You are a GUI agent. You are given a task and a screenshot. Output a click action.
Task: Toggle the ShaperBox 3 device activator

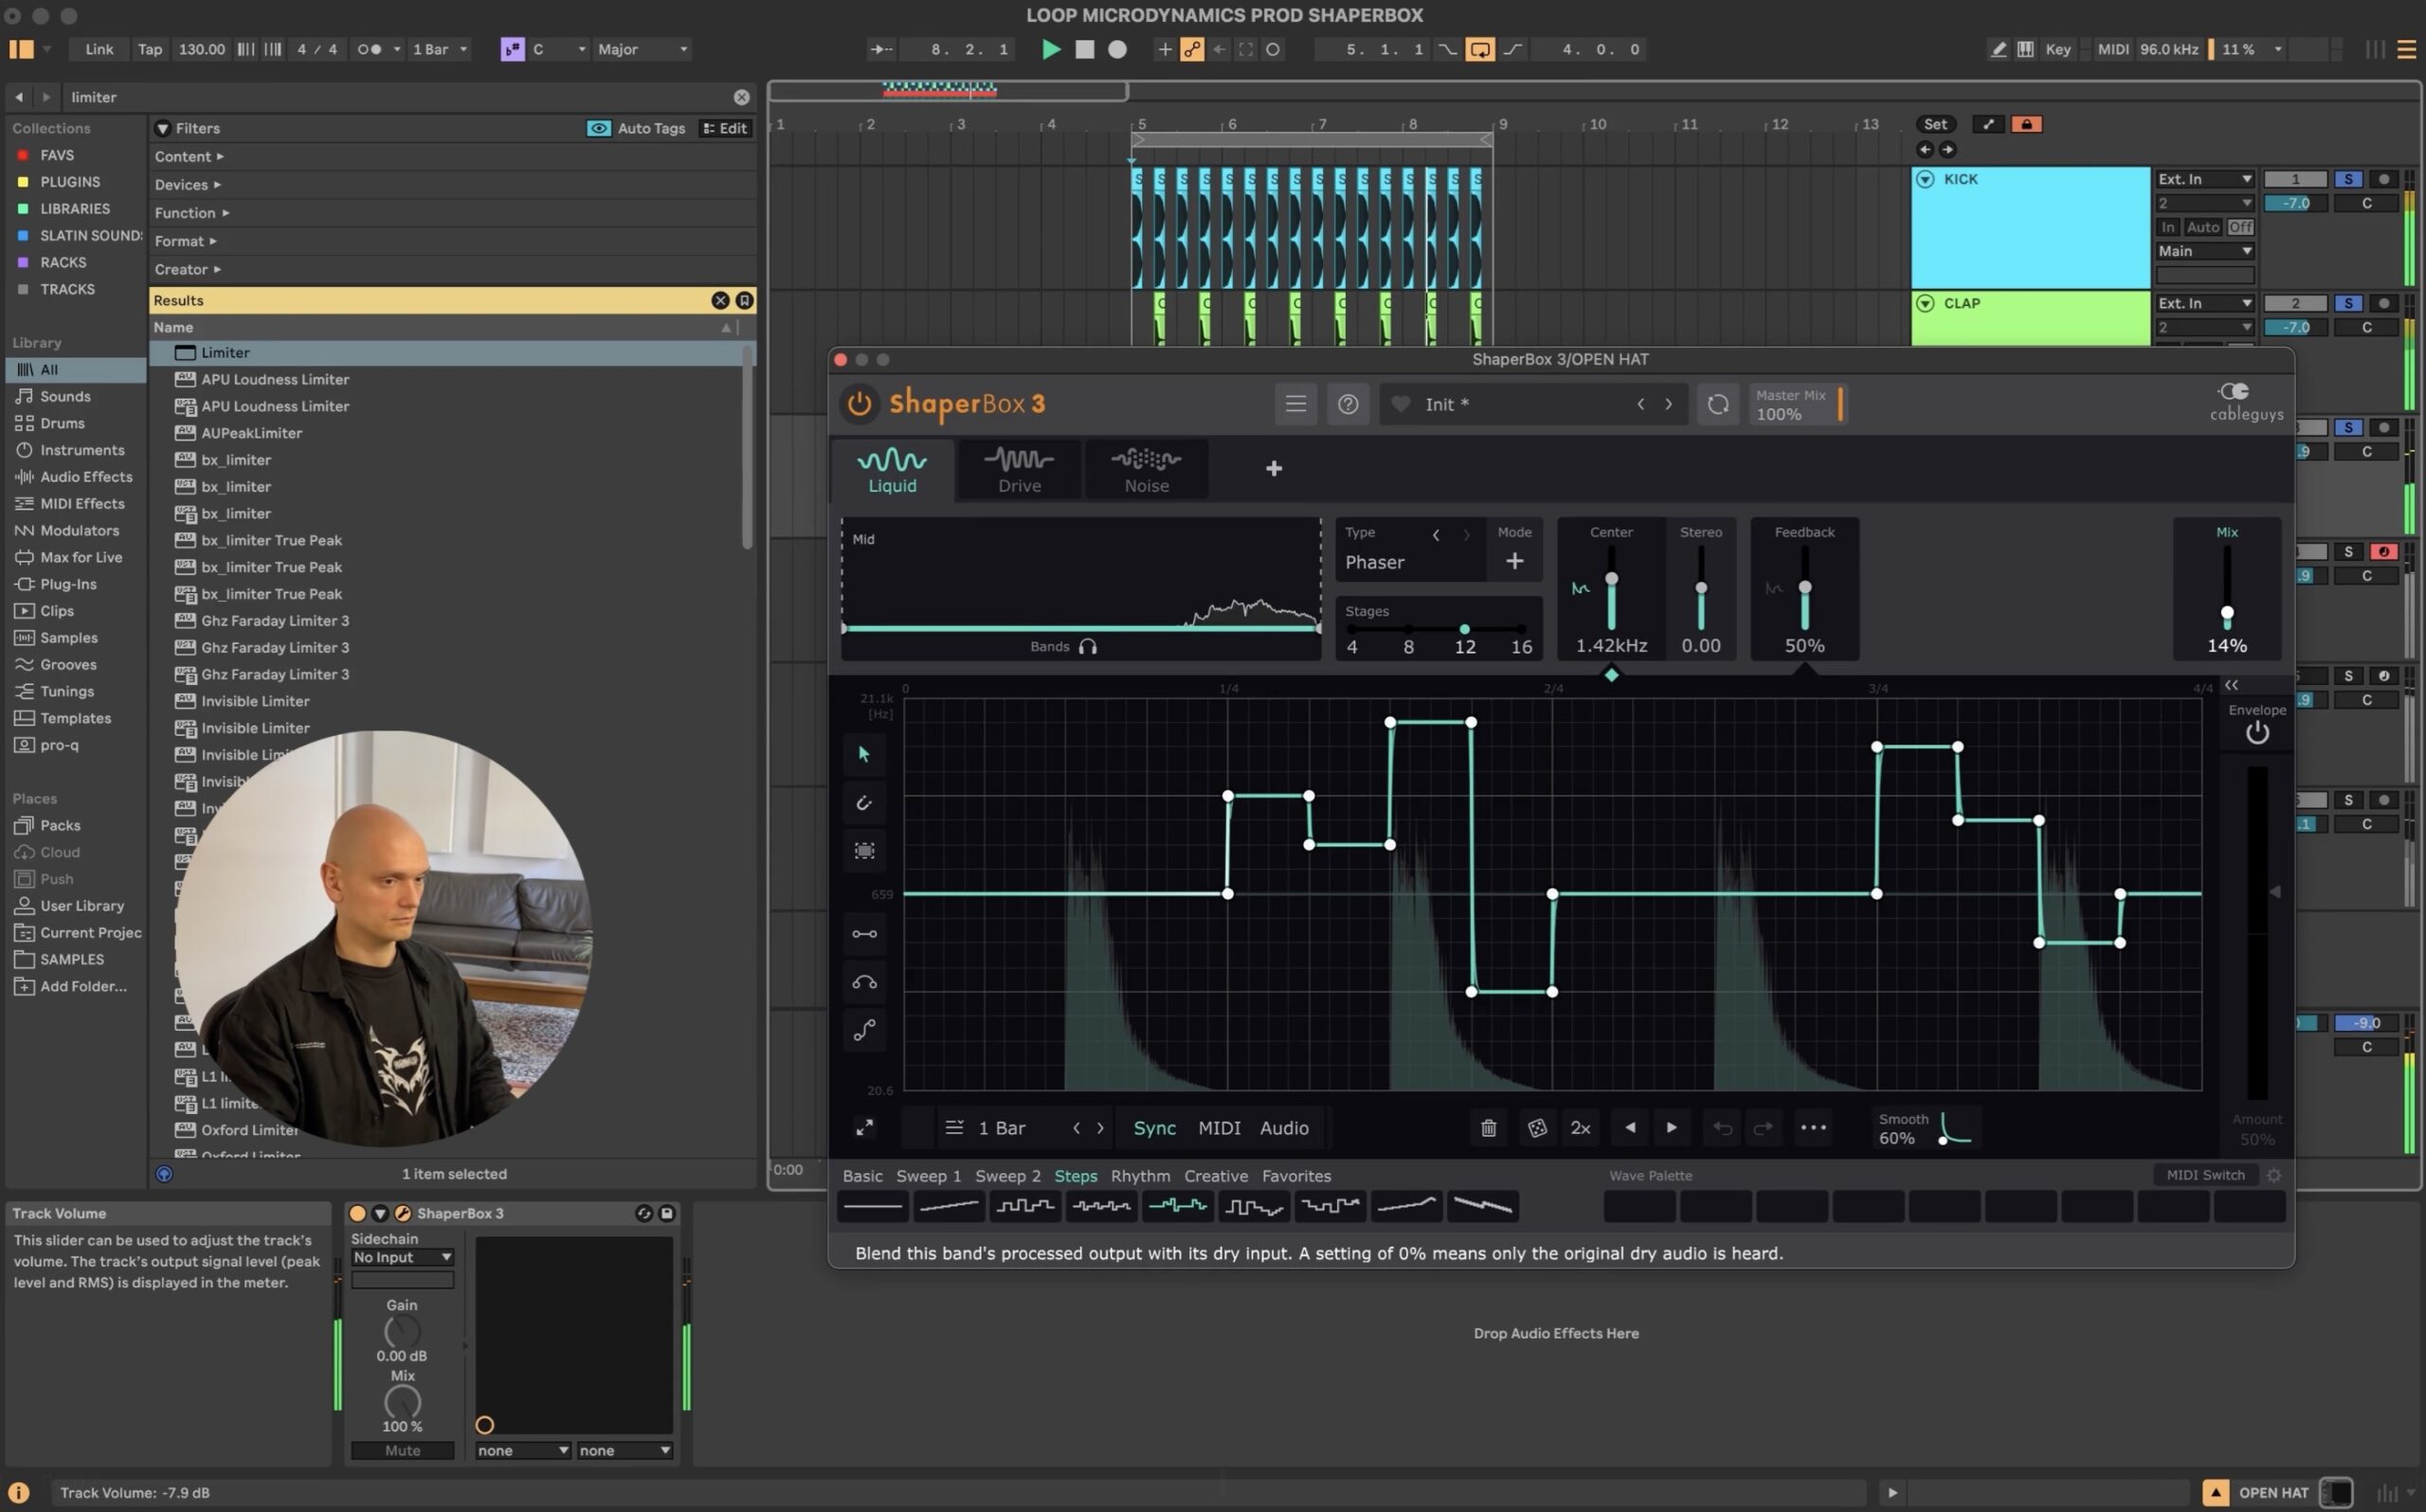pyautogui.click(x=357, y=1213)
